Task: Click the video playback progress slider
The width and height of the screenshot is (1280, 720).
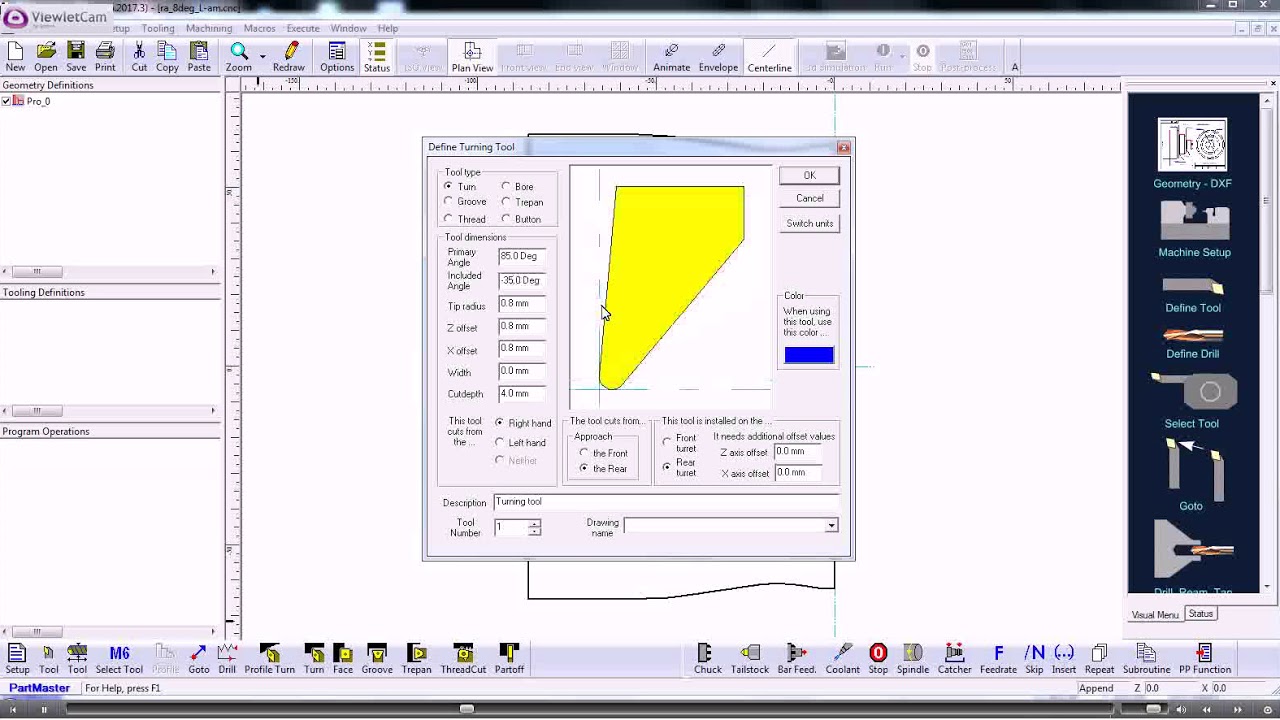Action: coord(467,709)
